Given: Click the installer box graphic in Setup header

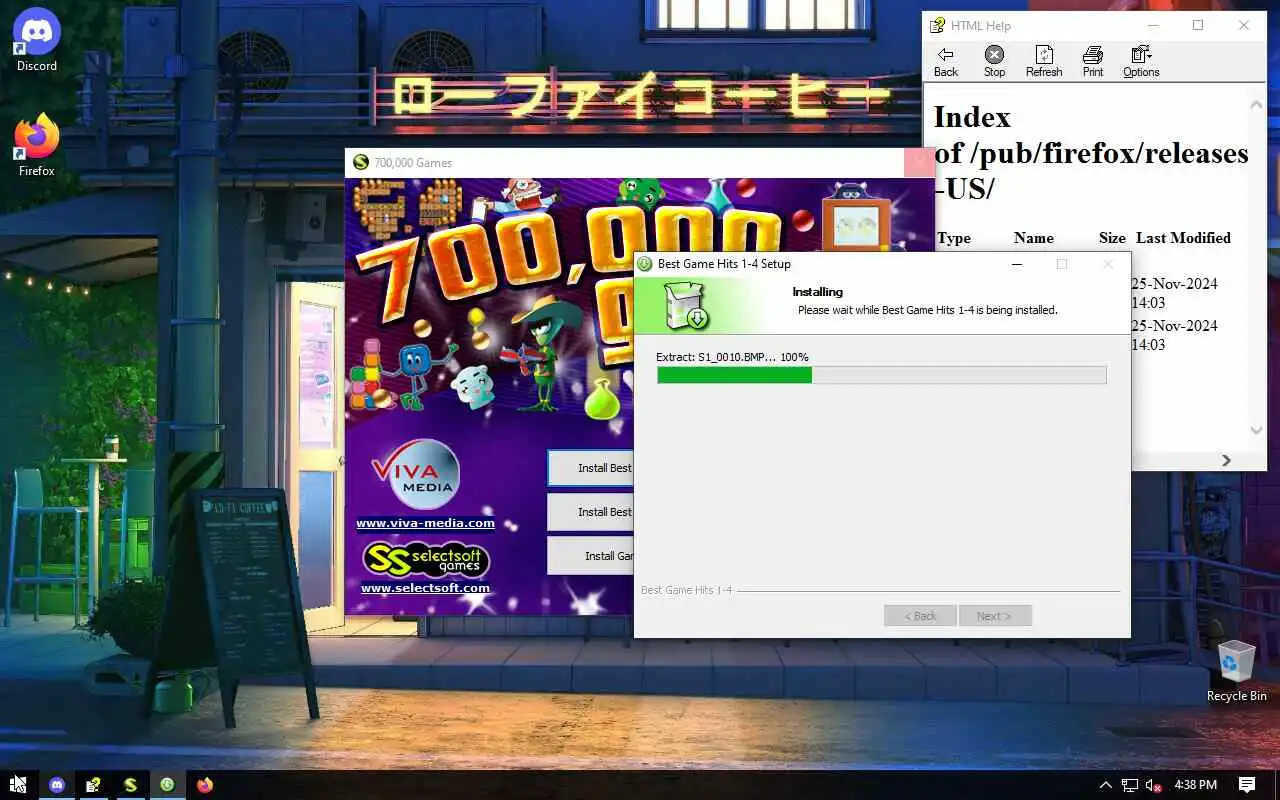Looking at the screenshot, I should (687, 306).
